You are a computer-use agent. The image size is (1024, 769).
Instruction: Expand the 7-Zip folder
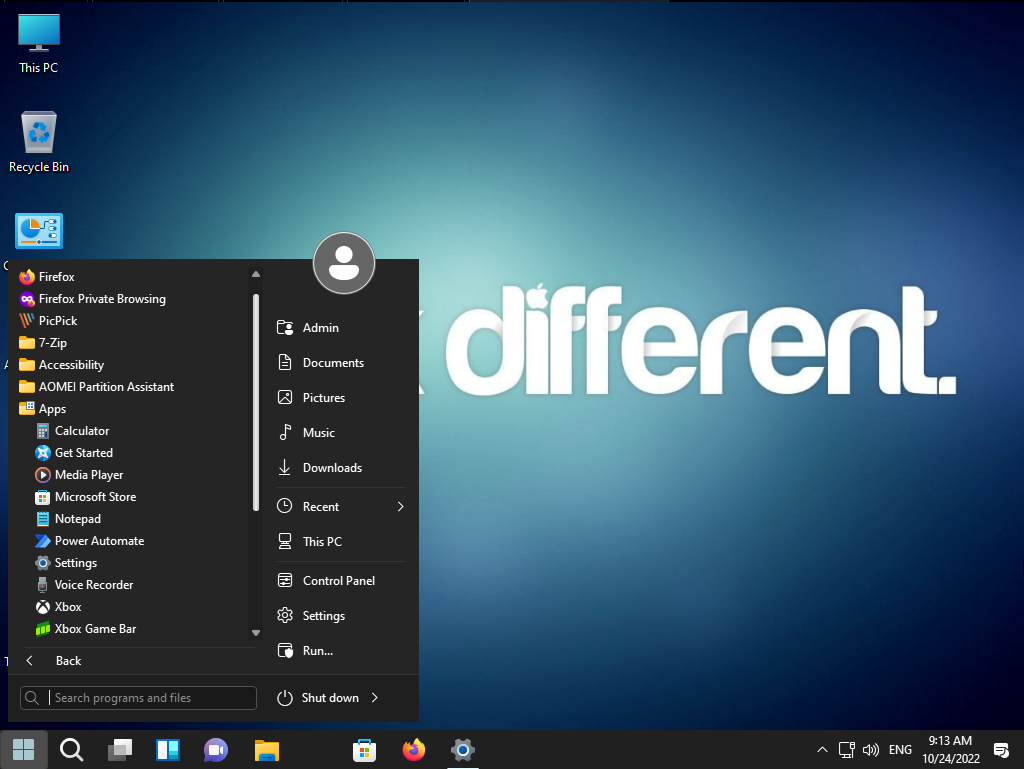tap(52, 343)
